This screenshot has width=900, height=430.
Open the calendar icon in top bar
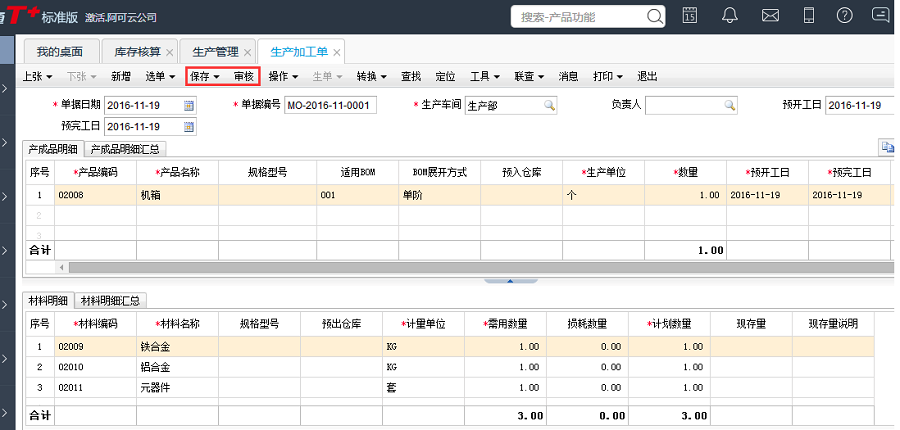pos(690,15)
